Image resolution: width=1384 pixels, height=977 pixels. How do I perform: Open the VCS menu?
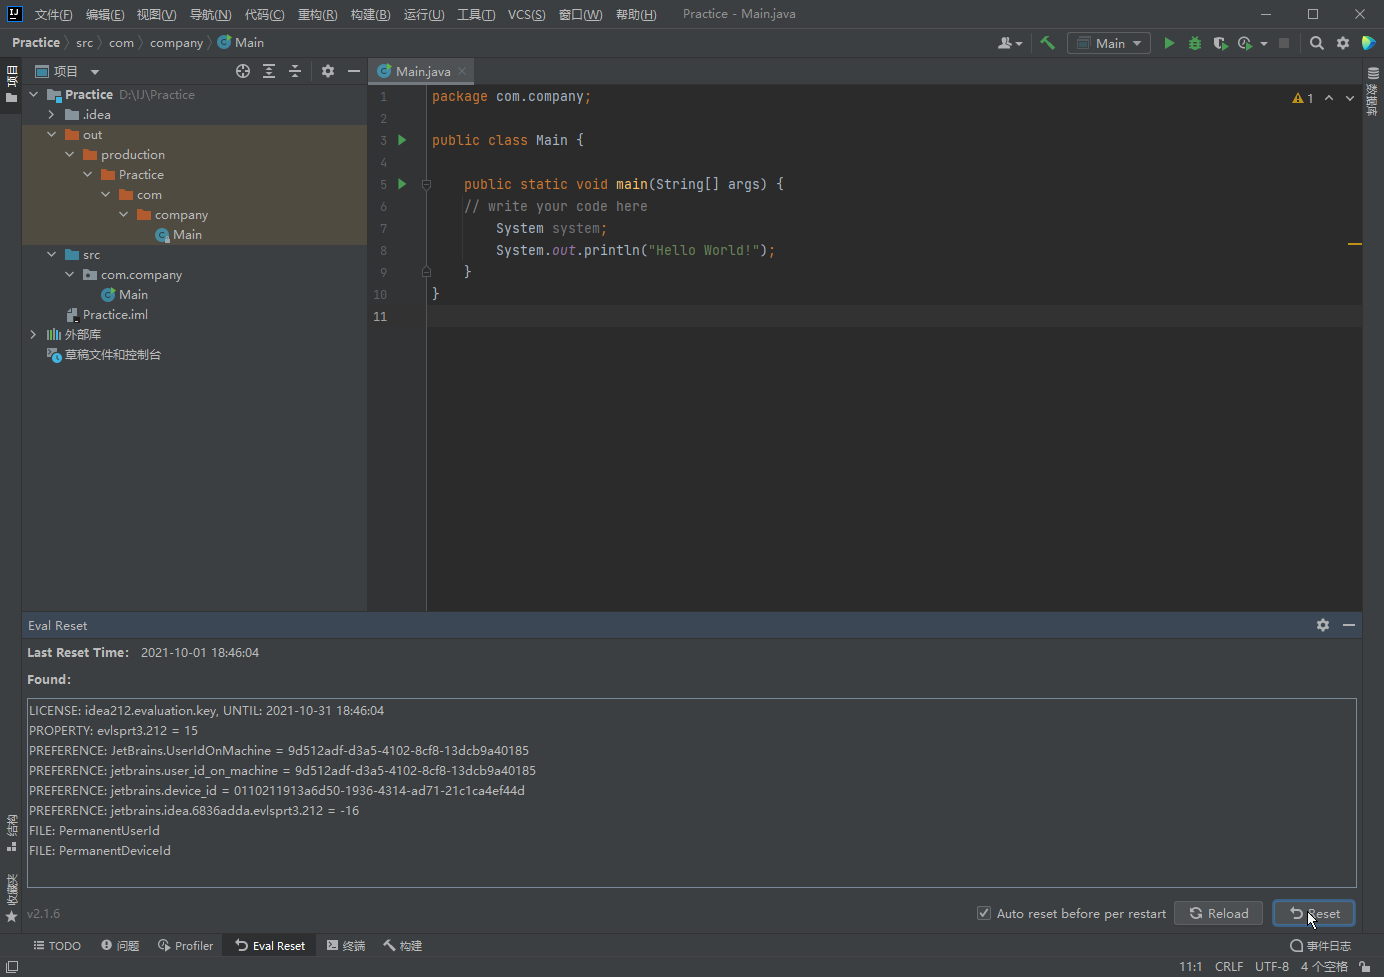pos(526,14)
